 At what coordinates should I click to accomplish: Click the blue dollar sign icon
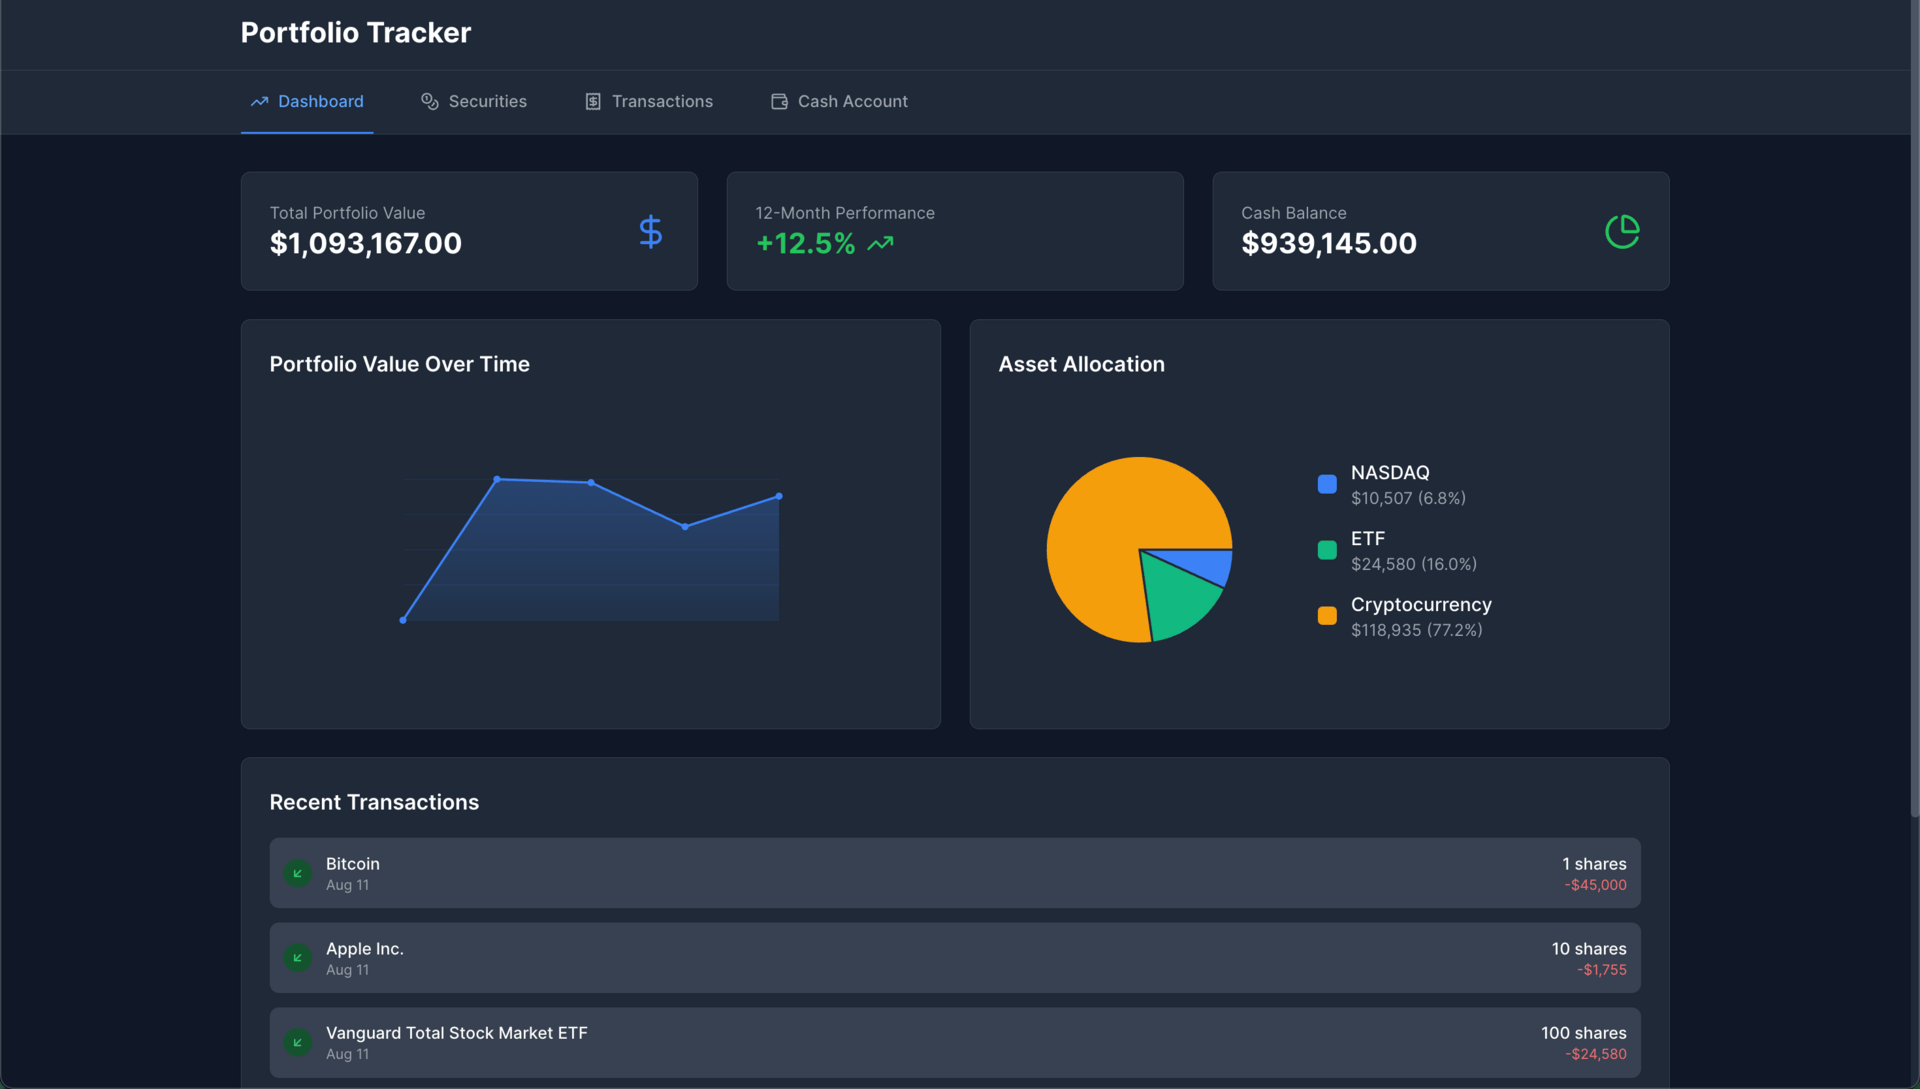tap(650, 232)
